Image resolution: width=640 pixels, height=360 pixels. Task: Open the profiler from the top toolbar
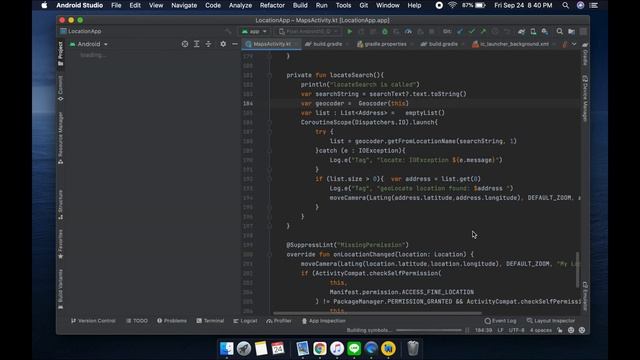(408, 31)
